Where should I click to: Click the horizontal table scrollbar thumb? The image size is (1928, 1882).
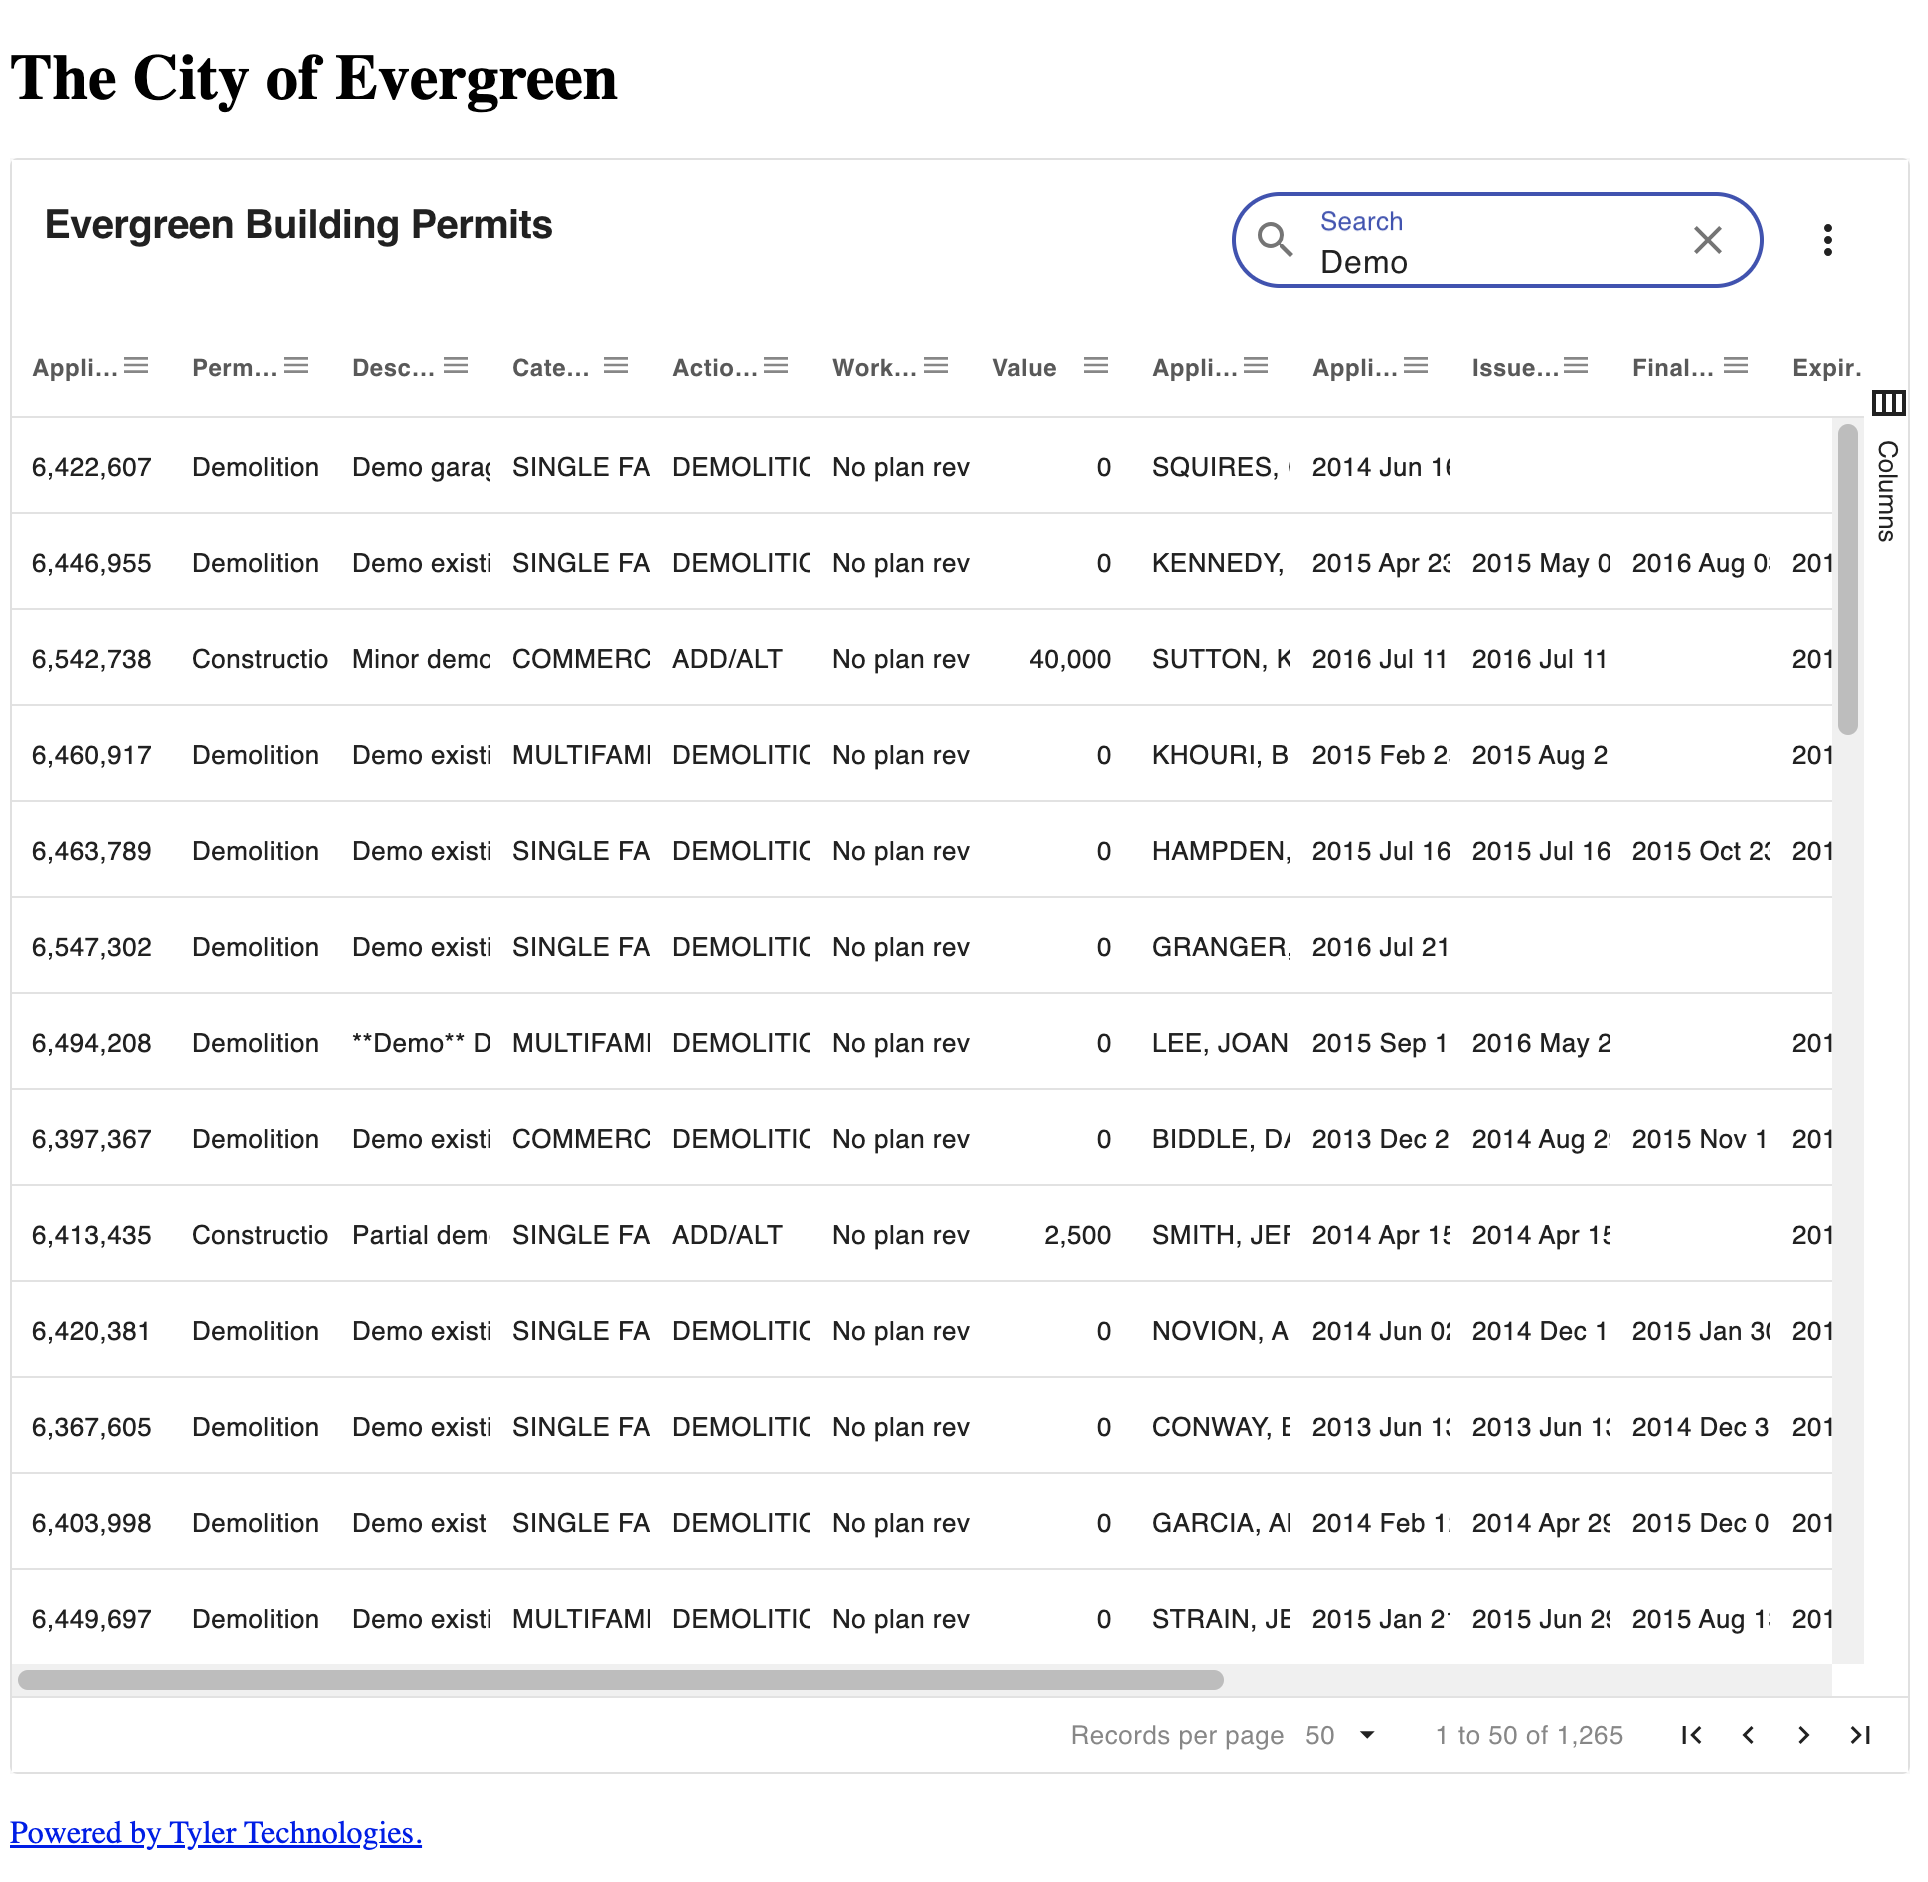(x=620, y=1680)
